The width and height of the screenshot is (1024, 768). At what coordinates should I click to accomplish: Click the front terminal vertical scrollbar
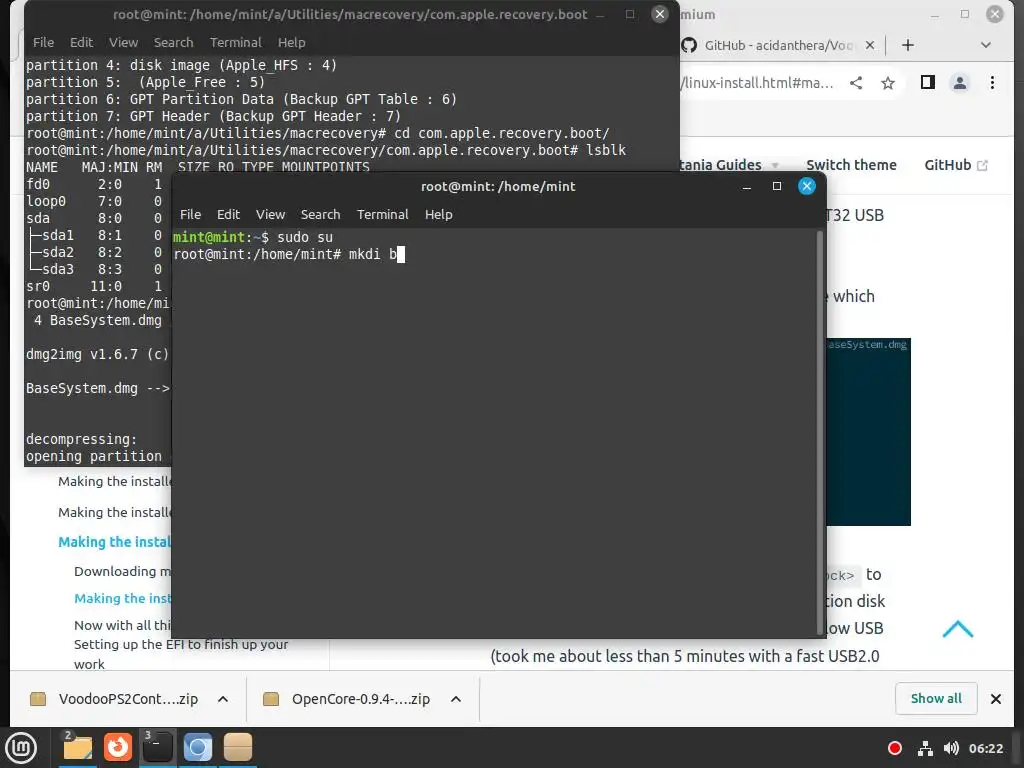(x=820, y=431)
